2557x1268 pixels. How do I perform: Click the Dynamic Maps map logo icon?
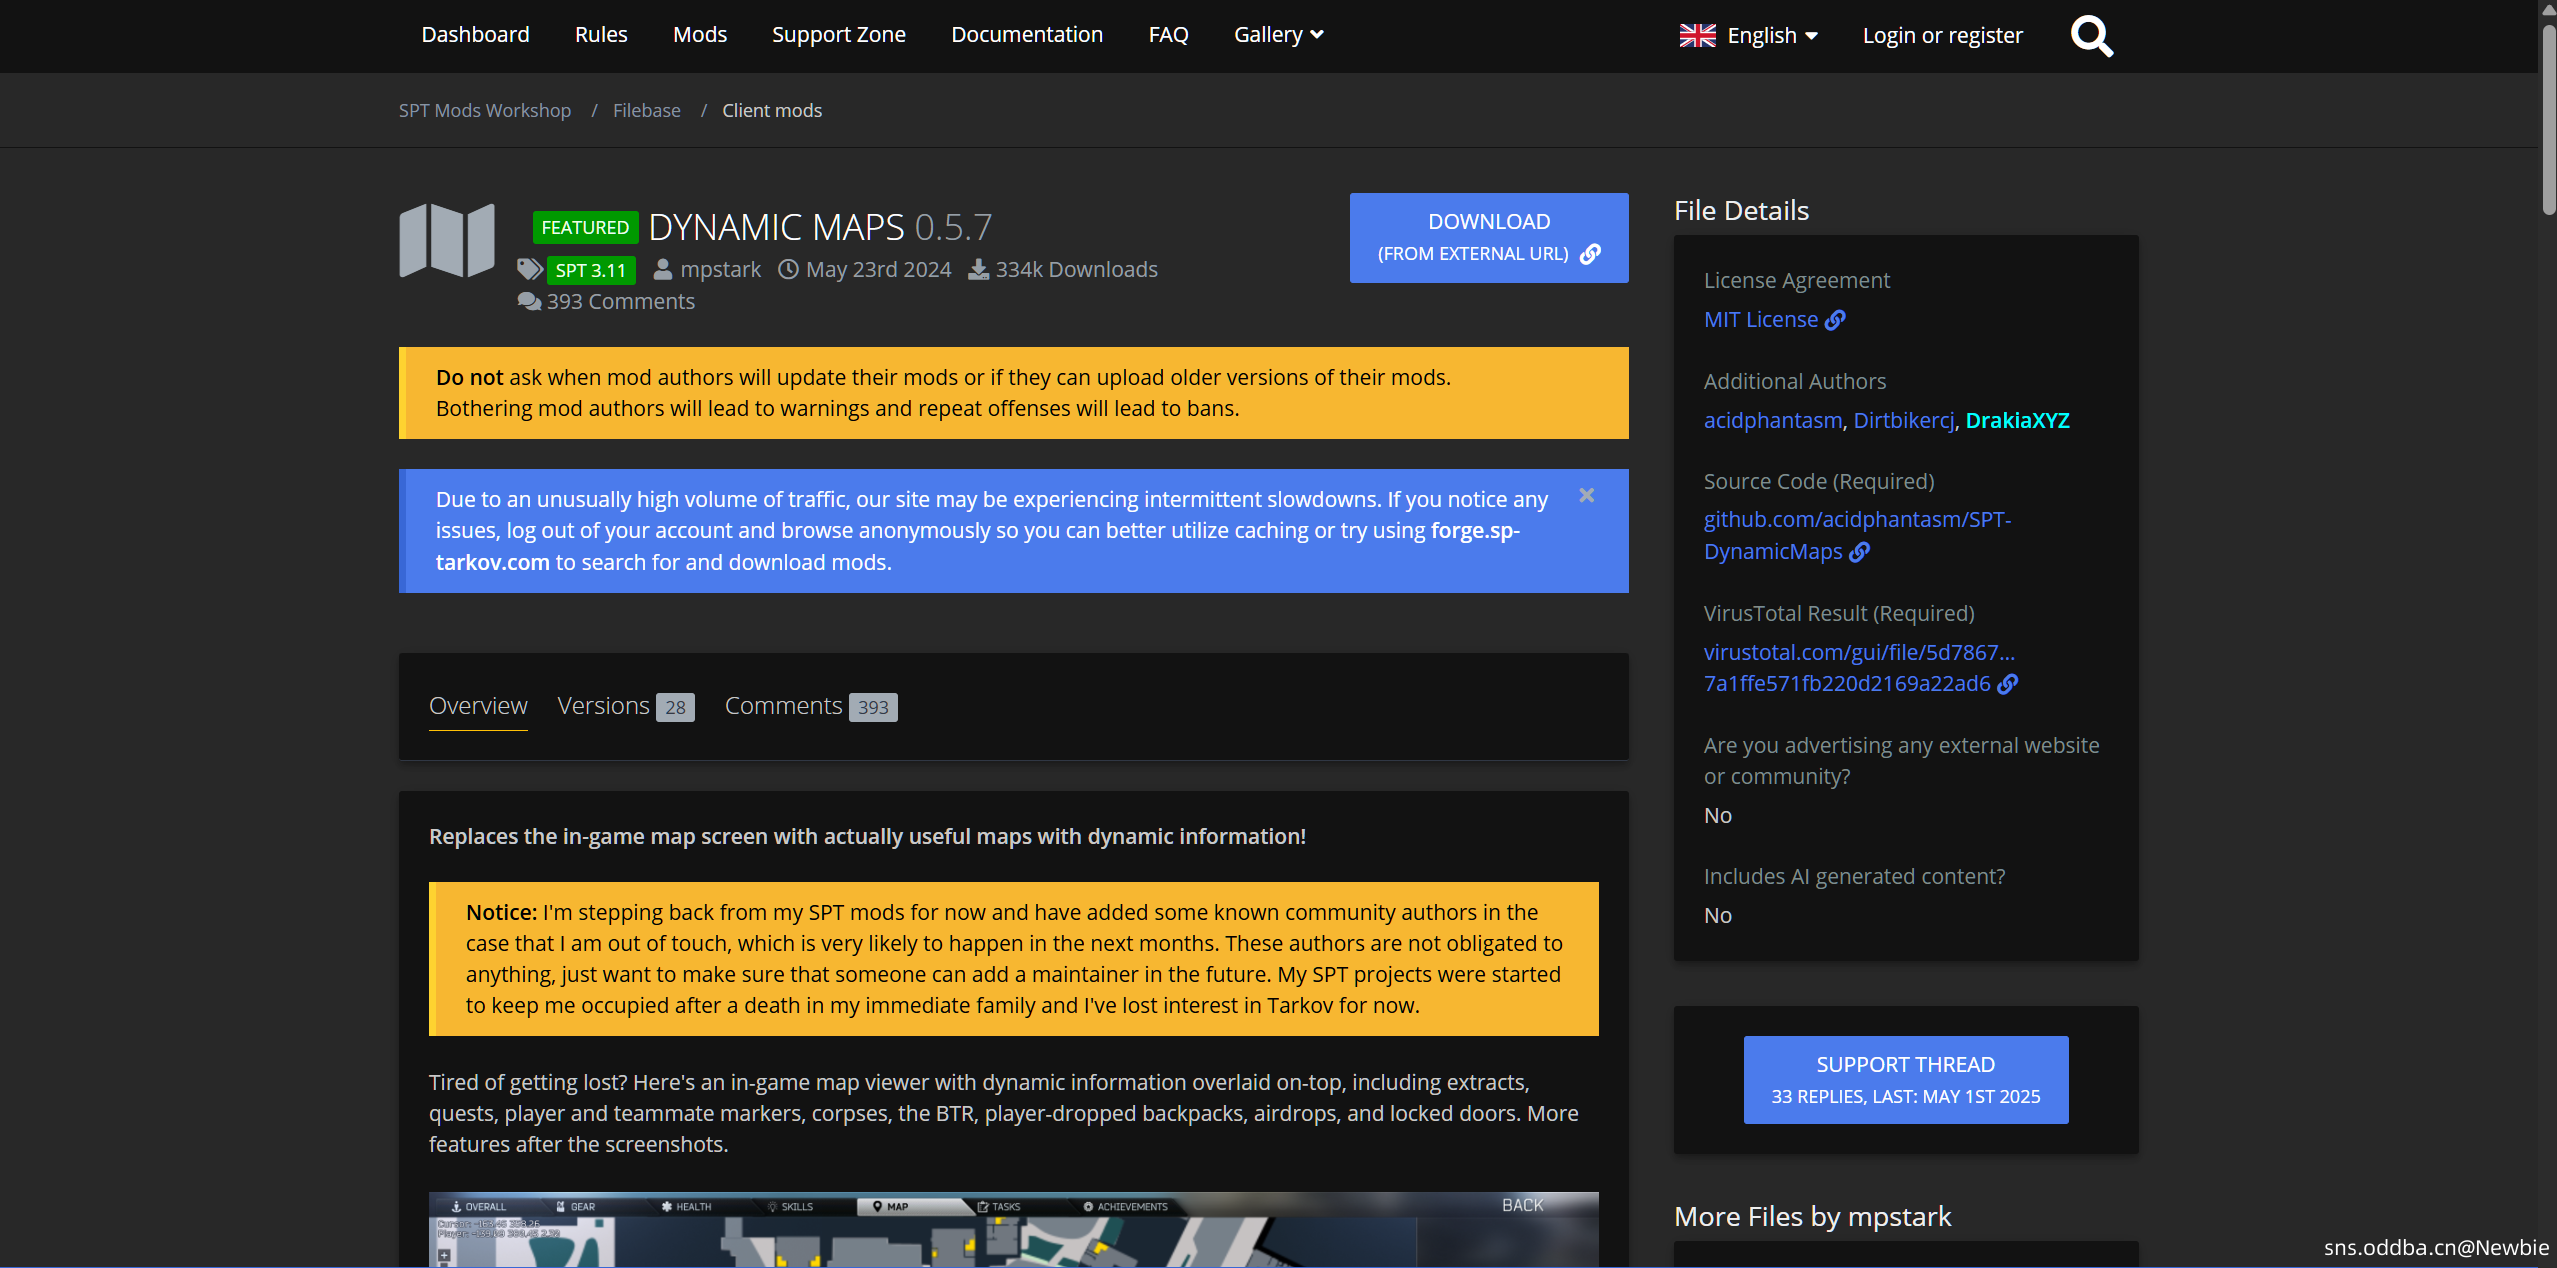click(x=447, y=240)
